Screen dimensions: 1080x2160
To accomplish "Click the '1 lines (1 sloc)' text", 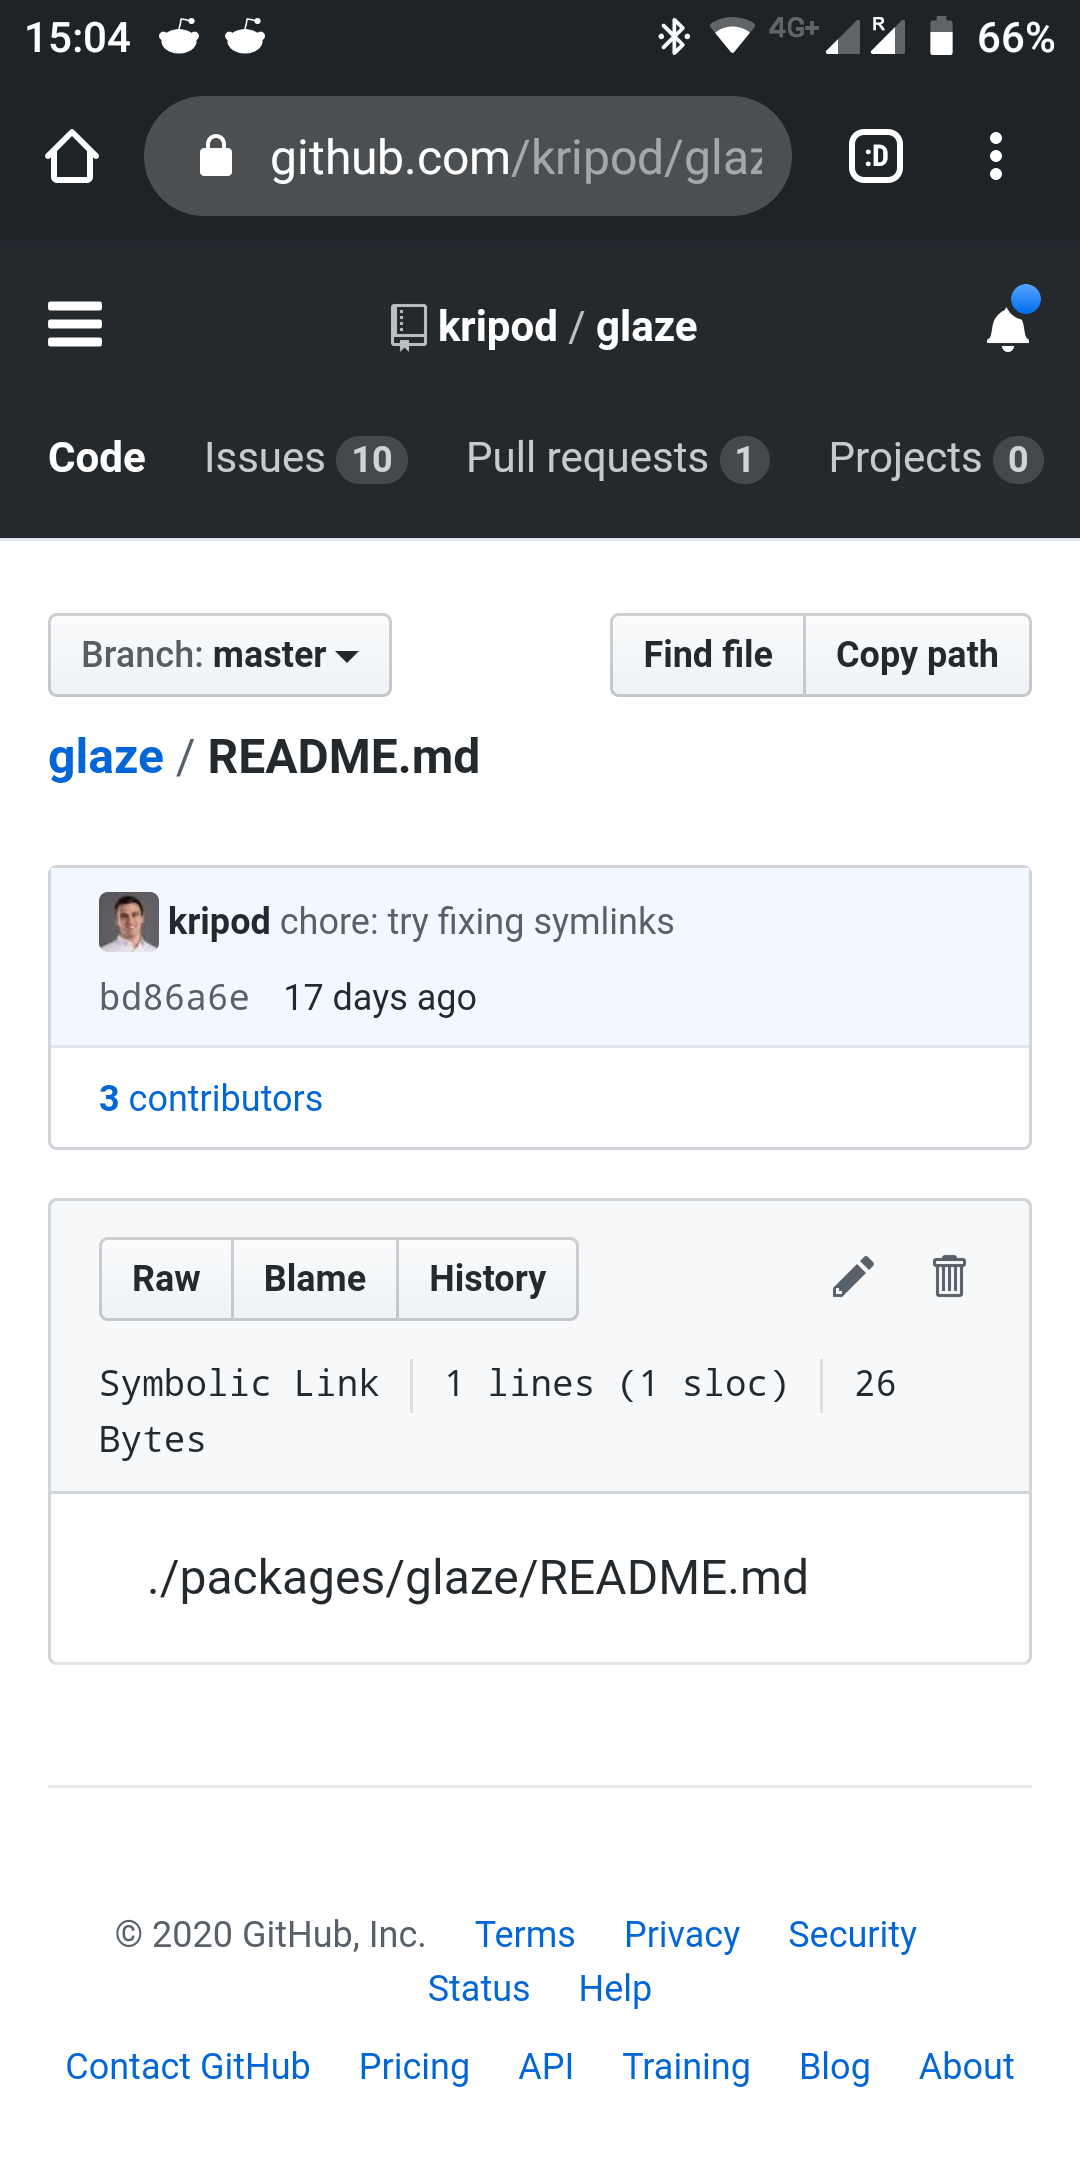I will [617, 1384].
